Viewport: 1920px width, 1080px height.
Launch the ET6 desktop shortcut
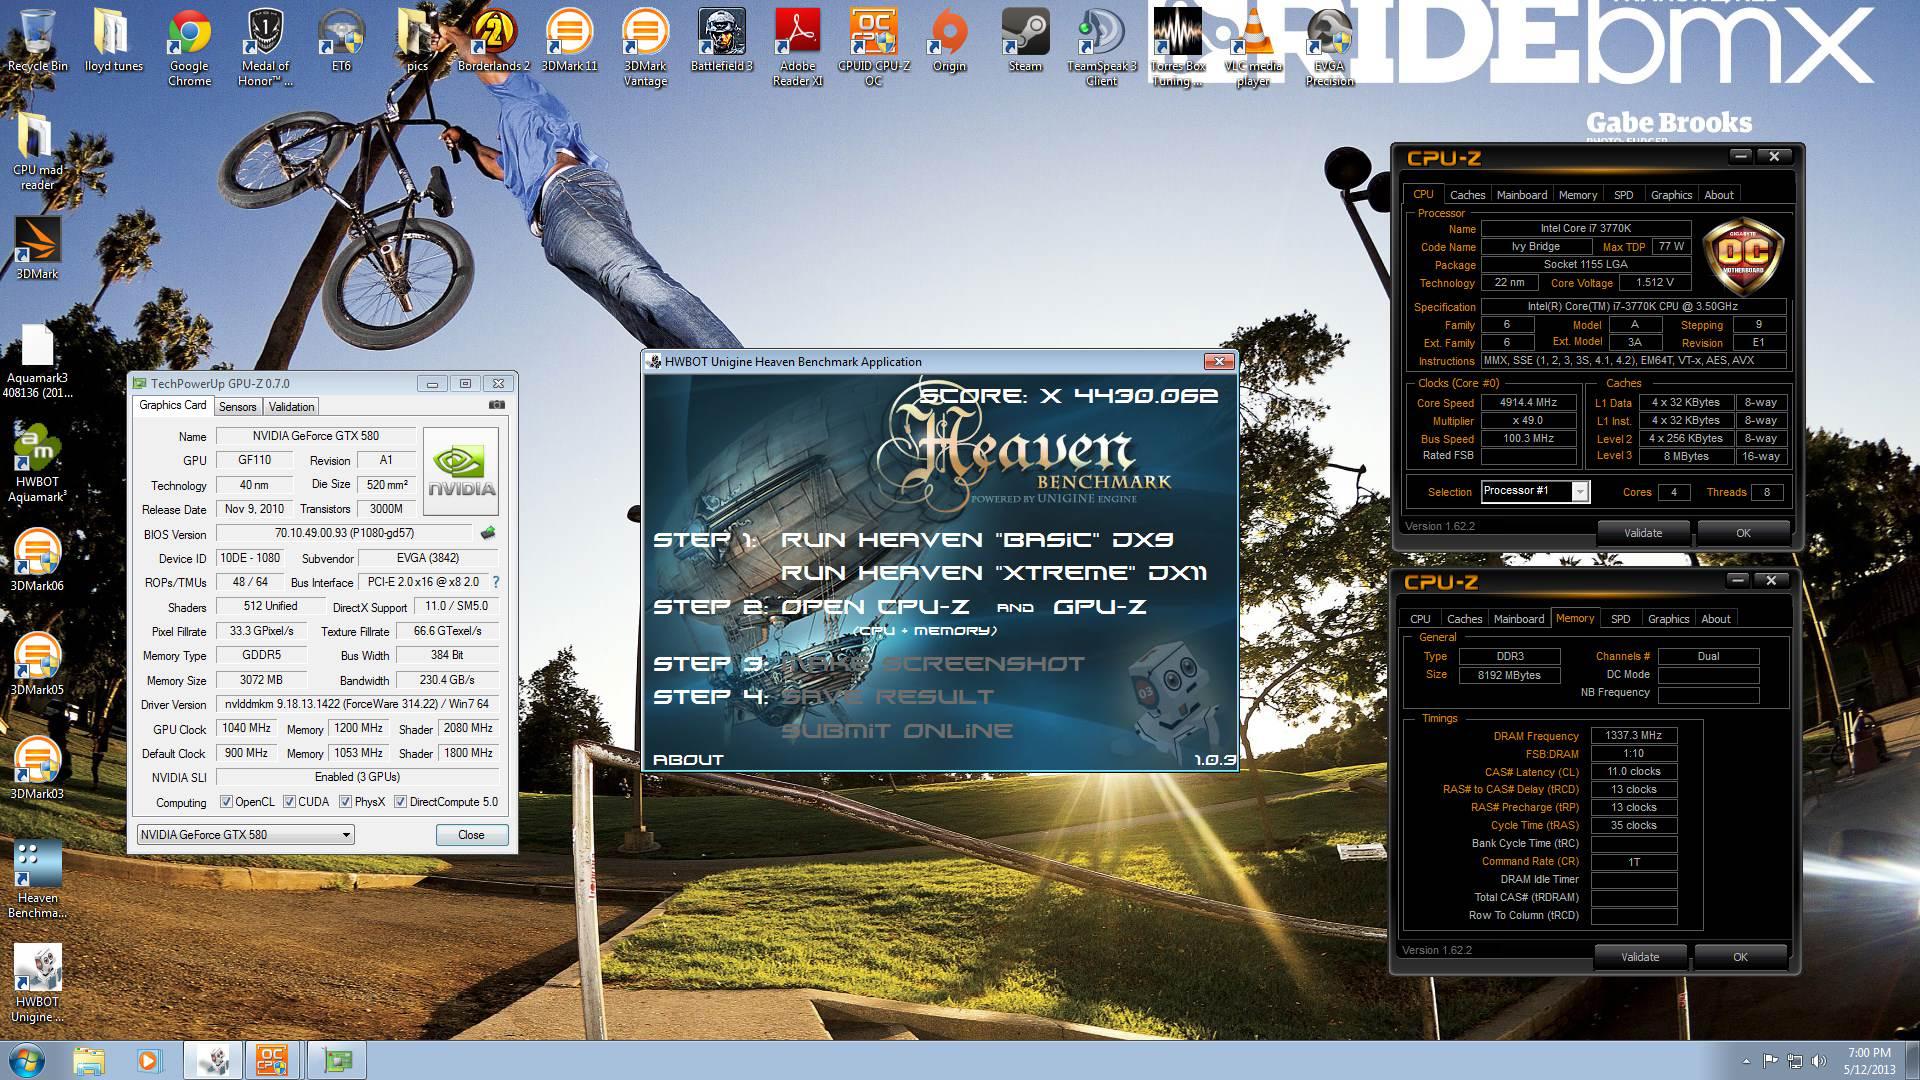(x=341, y=40)
